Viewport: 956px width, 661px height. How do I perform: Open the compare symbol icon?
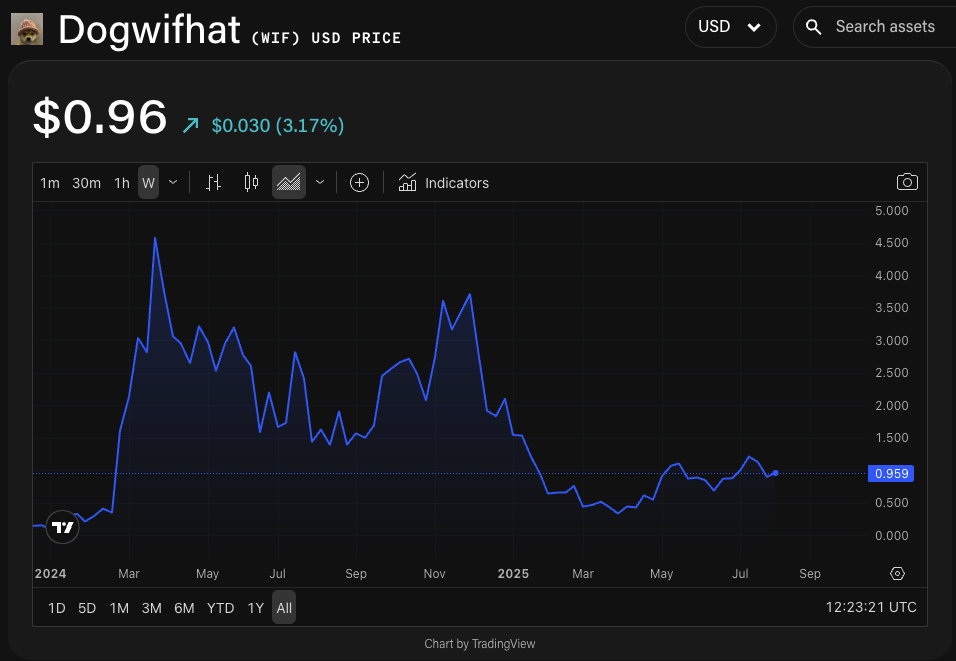pyautogui.click(x=213, y=182)
